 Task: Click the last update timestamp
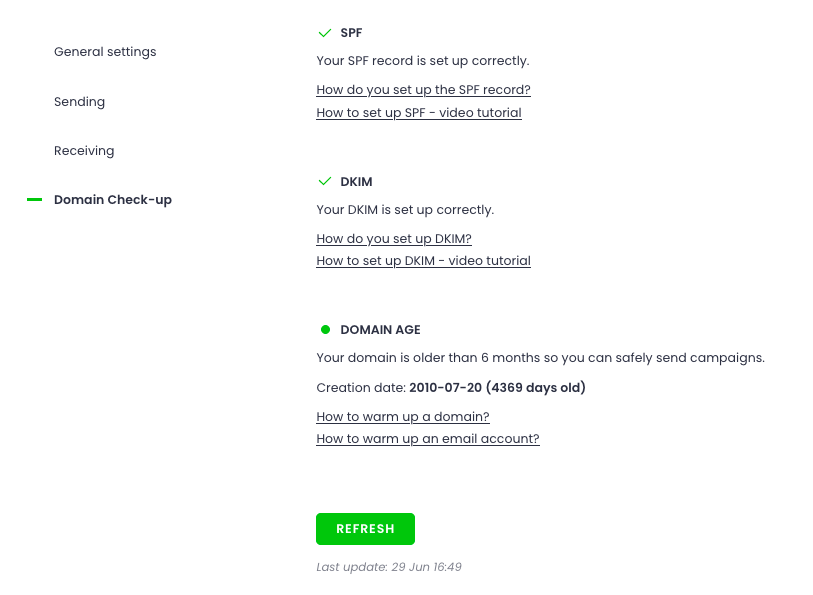(x=389, y=566)
